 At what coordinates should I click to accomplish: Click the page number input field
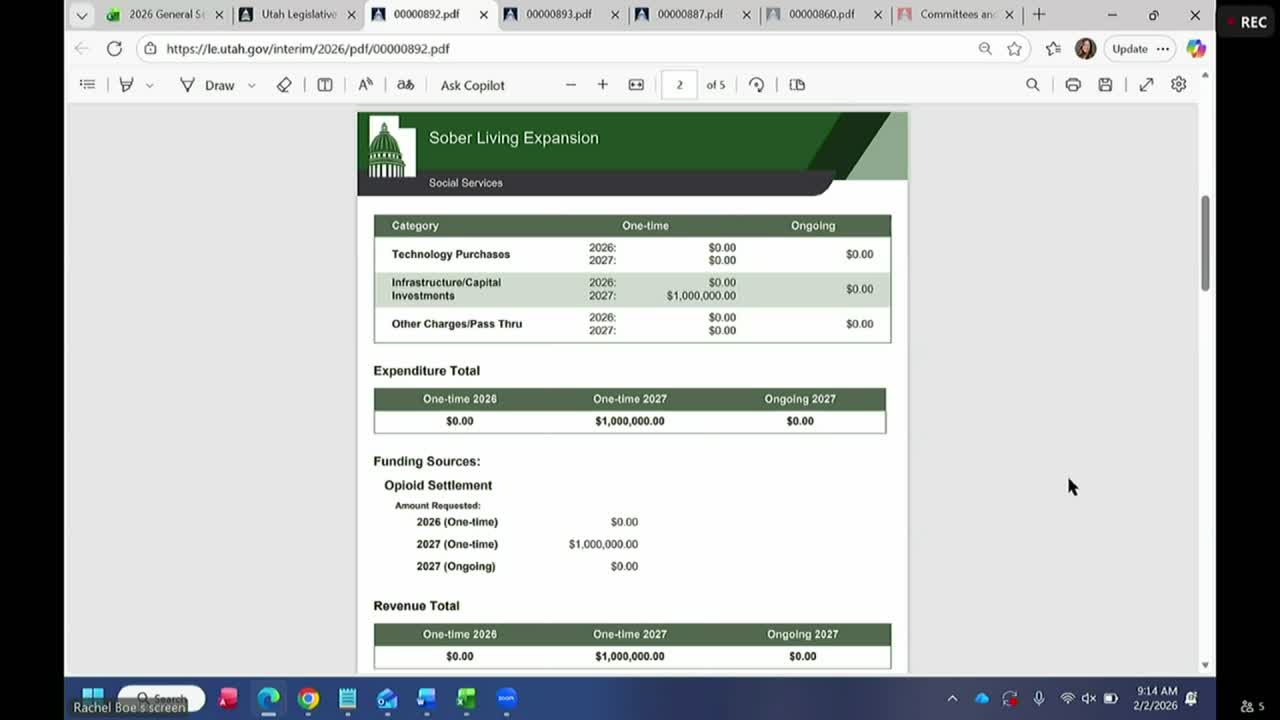pos(679,85)
